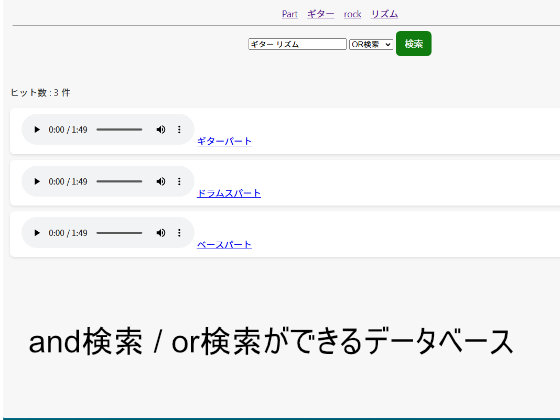Seek on the ベースパート progress bar
The height and width of the screenshot is (420, 560).
pos(119,233)
